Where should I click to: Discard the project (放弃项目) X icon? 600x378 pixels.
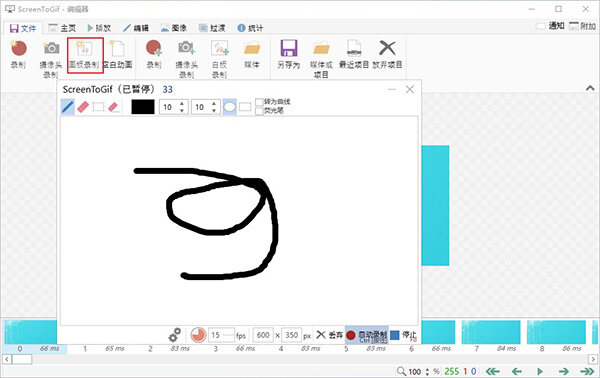click(387, 55)
